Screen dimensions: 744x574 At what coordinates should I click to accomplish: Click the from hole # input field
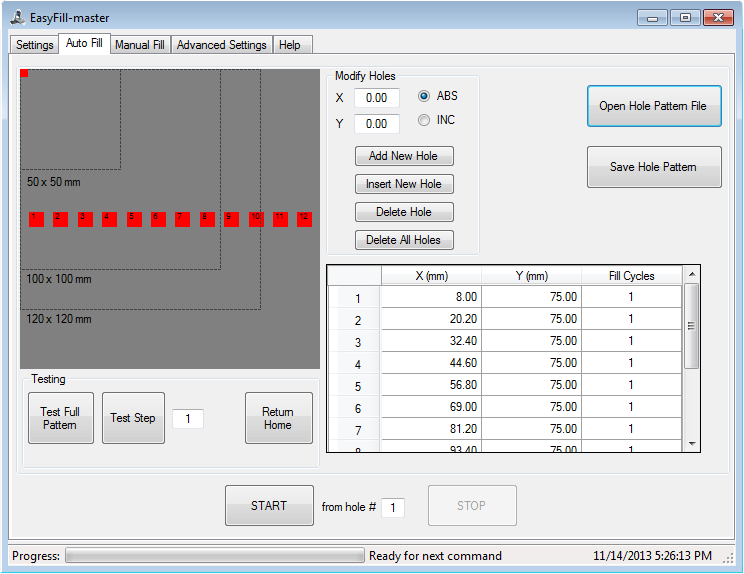click(x=393, y=508)
